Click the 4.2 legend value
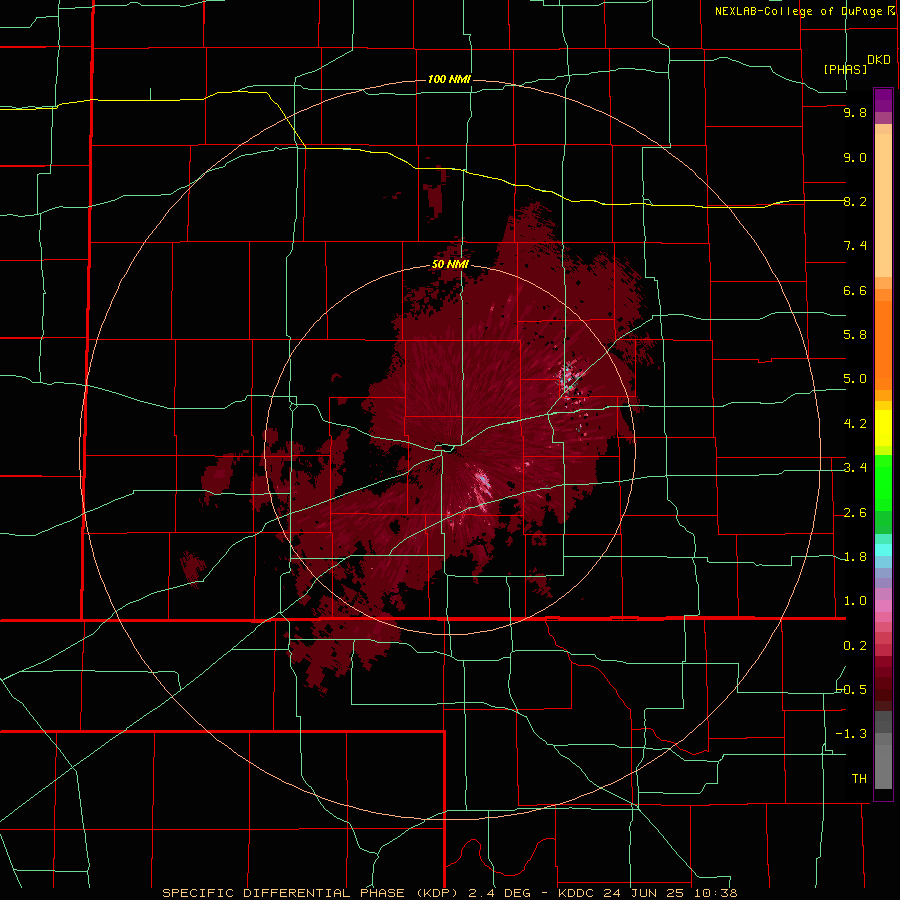This screenshot has height=900, width=900. tap(855, 424)
